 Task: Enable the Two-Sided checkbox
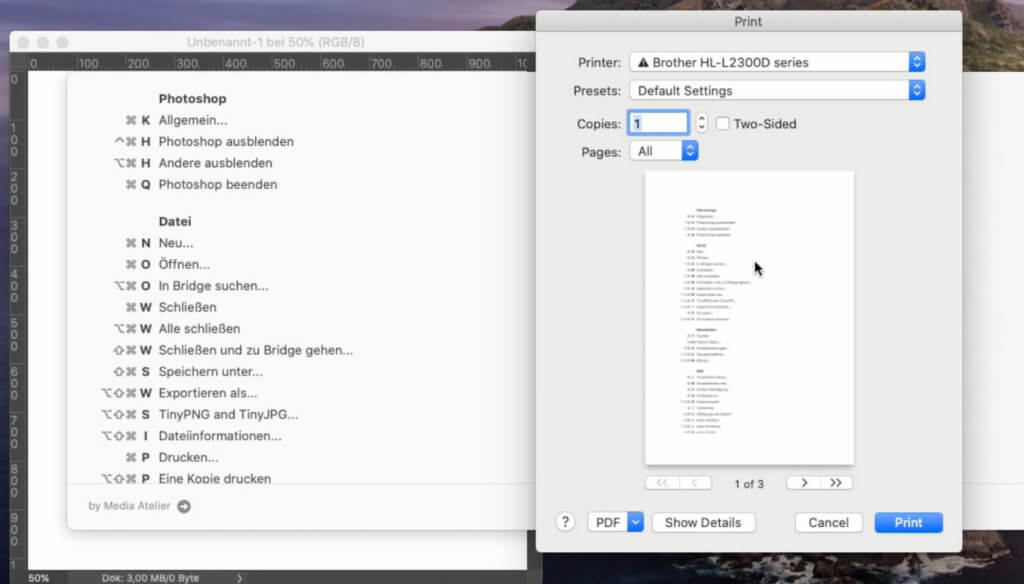[x=722, y=123]
